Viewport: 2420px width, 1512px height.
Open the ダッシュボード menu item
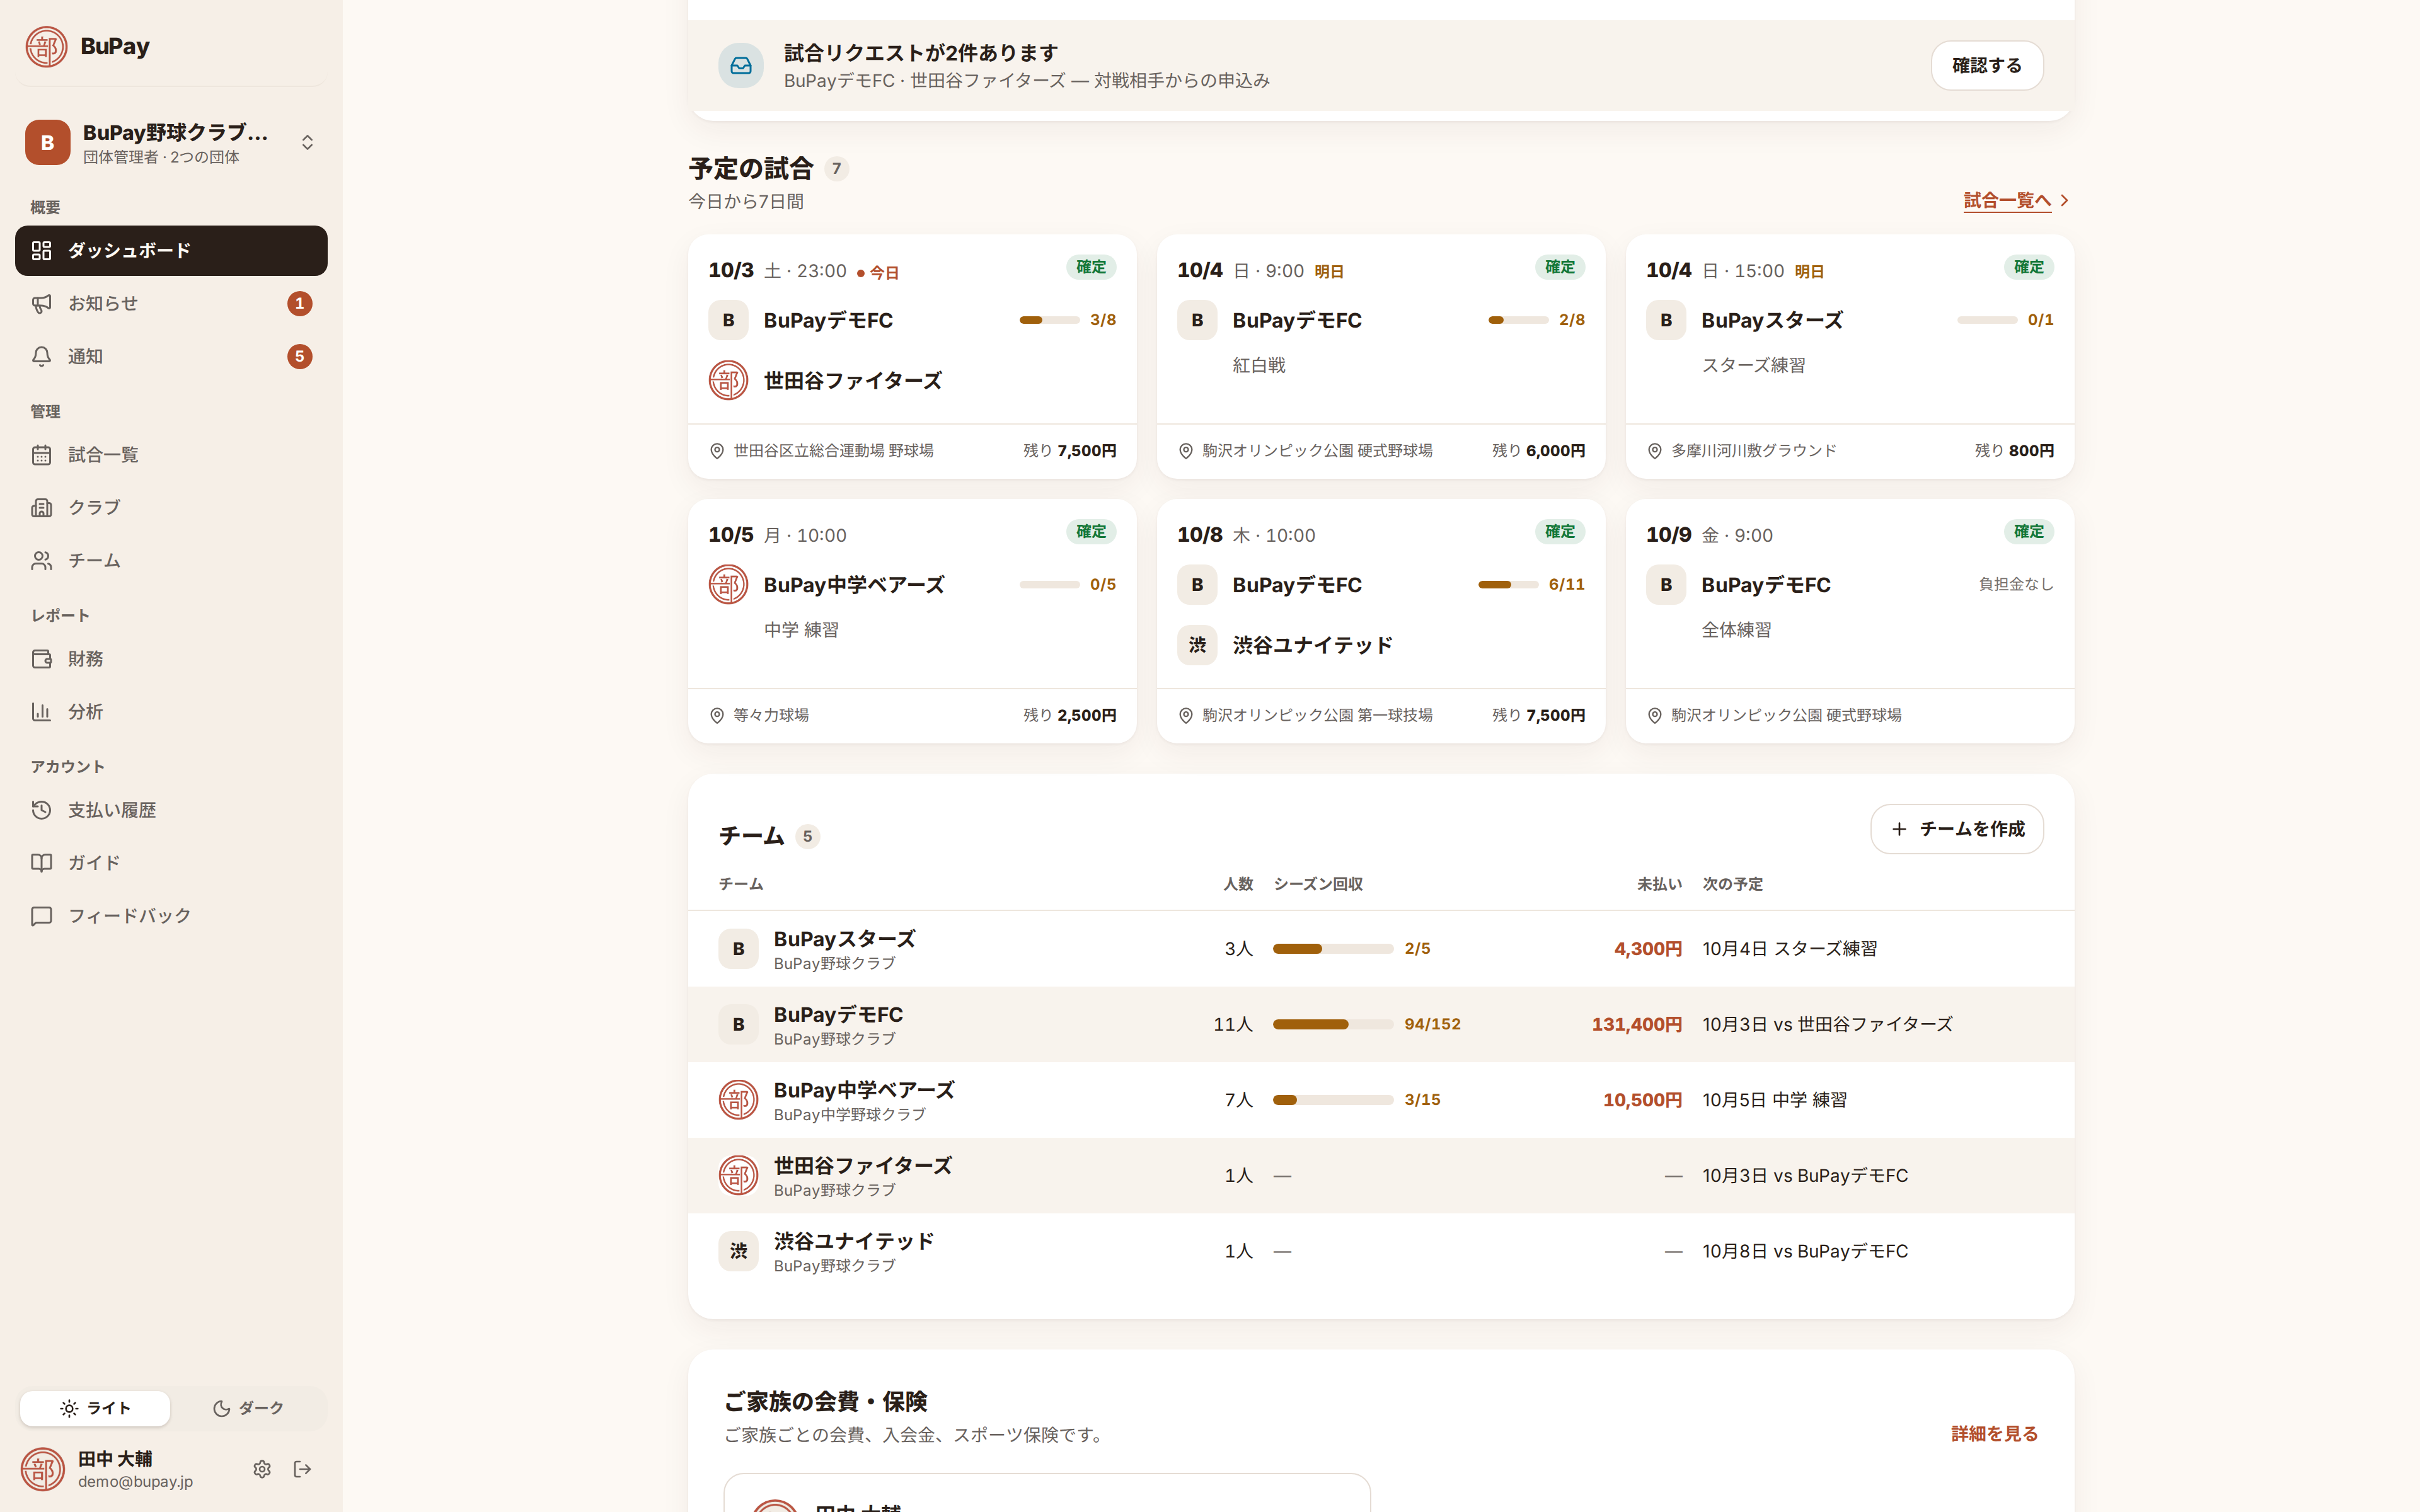coord(171,250)
